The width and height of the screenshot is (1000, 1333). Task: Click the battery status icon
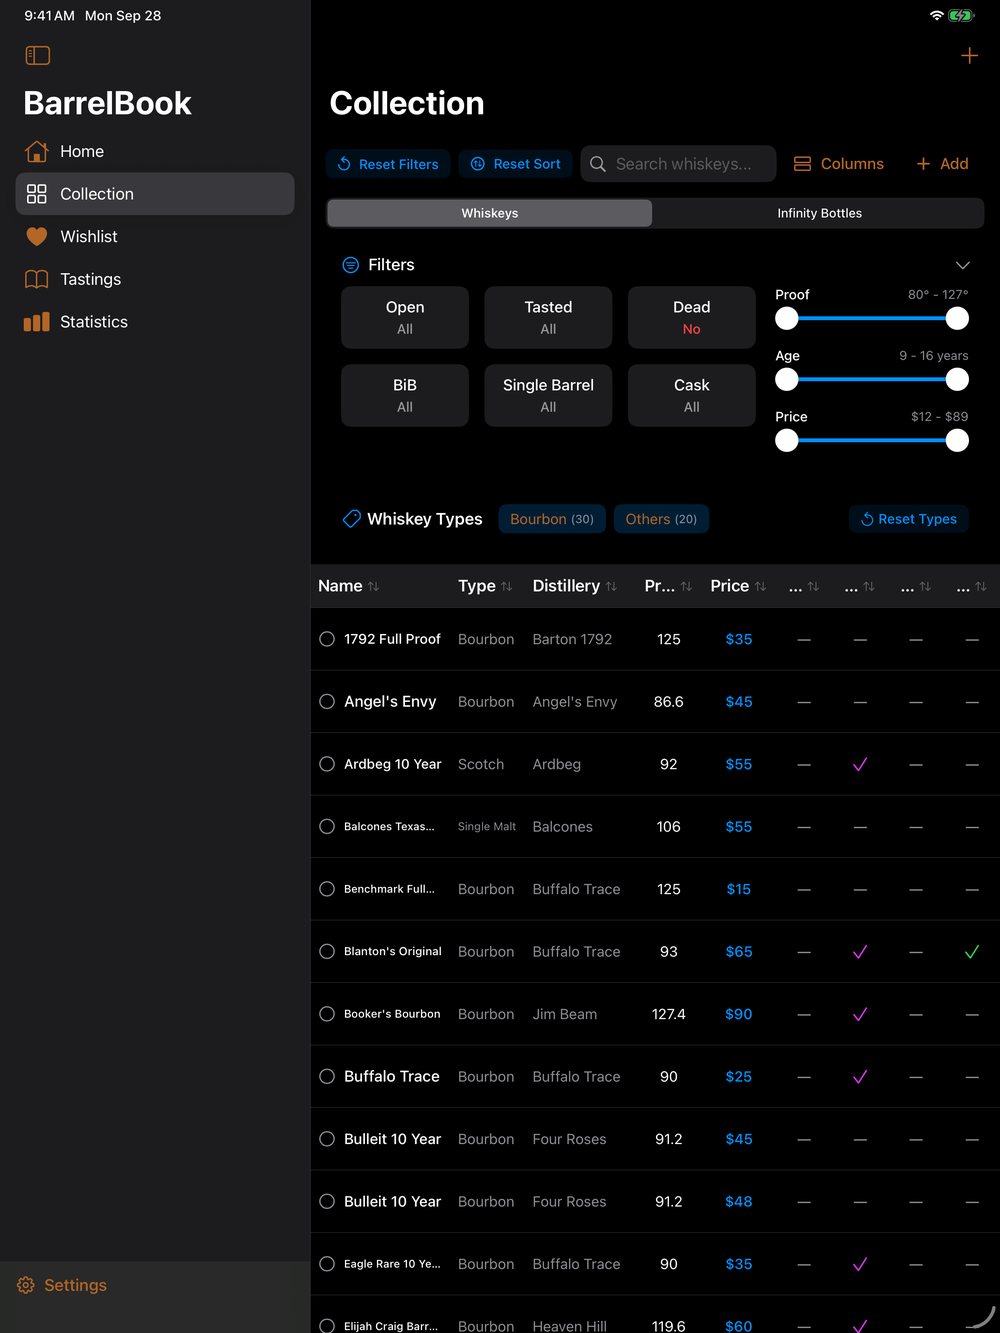click(961, 15)
